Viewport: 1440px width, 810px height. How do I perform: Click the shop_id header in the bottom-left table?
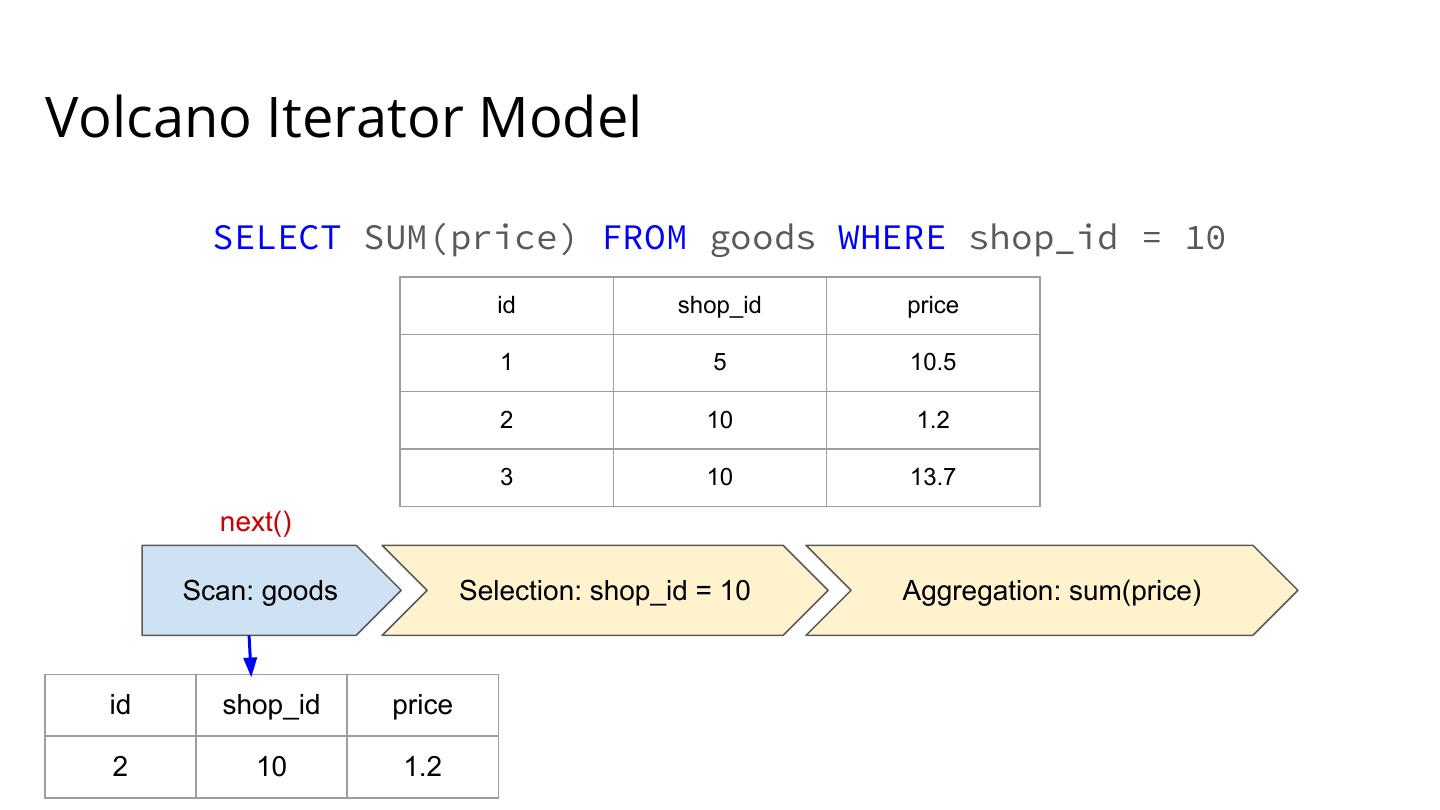coord(271,705)
